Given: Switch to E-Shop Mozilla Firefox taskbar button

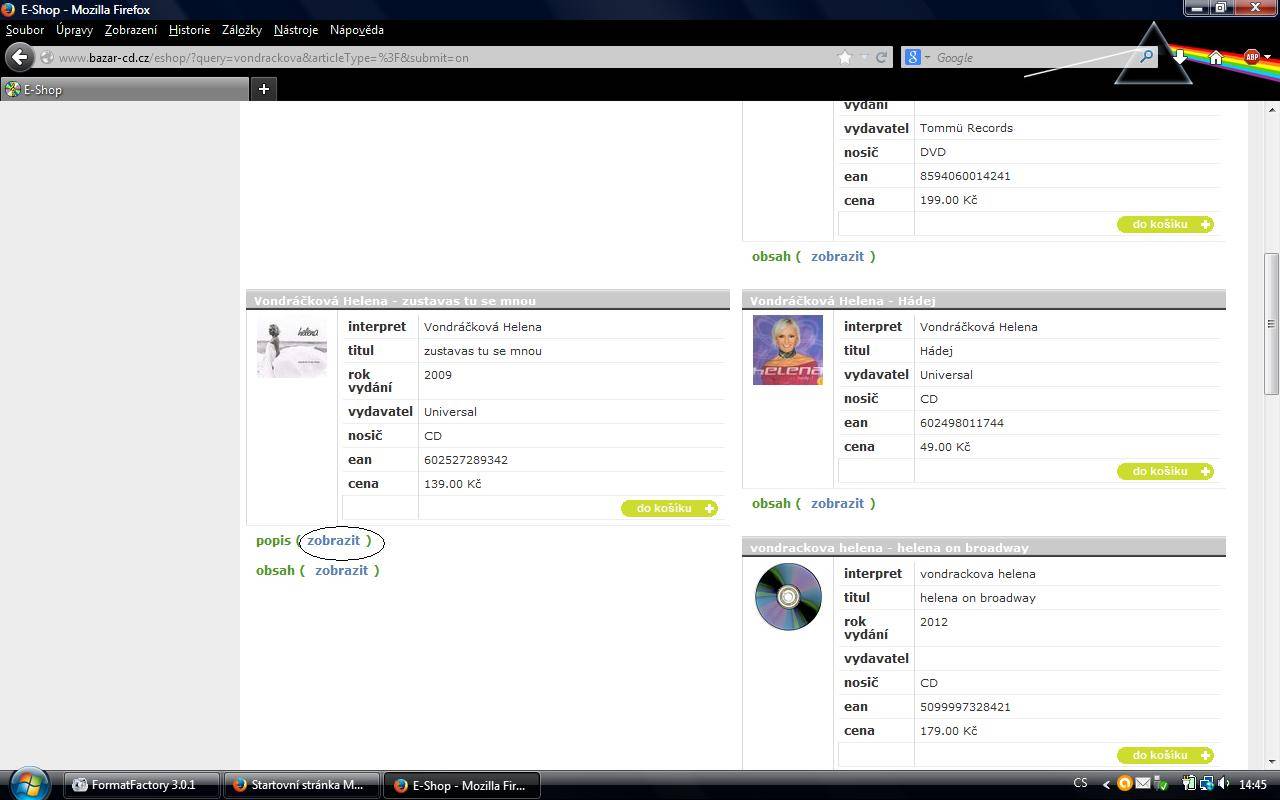Looking at the screenshot, I should coord(461,785).
